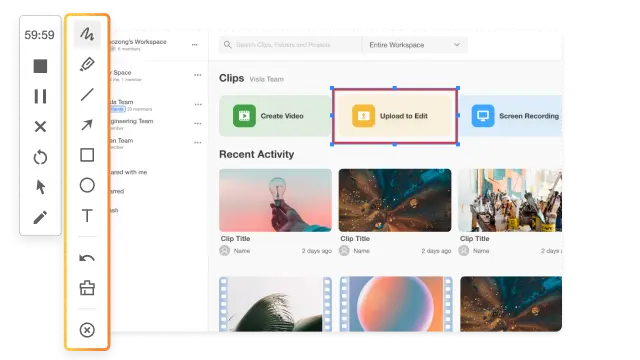Select the arrow drawing tool
Image resolution: width=640 pixels, height=360 pixels.
point(87,125)
